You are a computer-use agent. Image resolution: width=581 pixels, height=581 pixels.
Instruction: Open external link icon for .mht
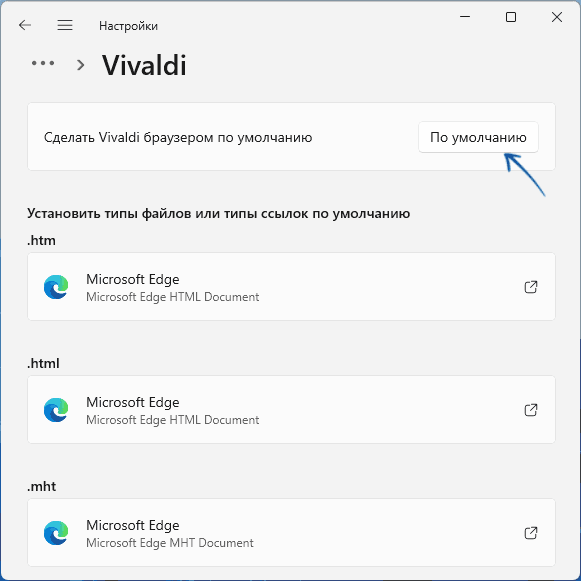tap(531, 533)
